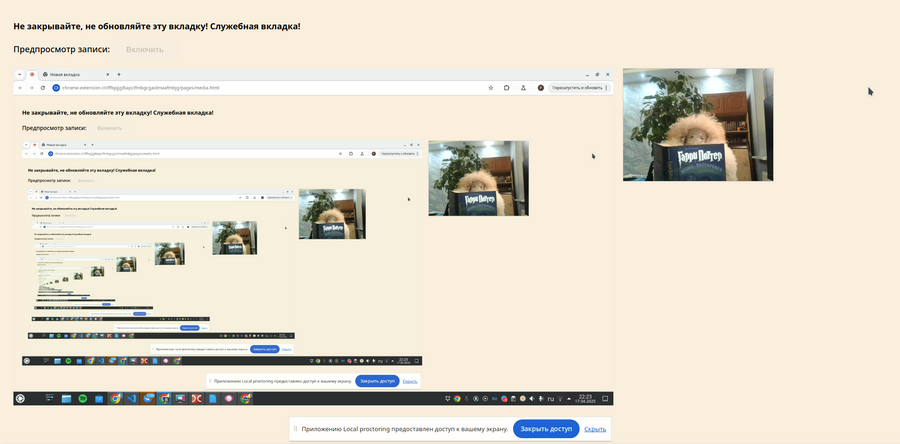Viewport: 900px width, 444px height.
Task: Click the Скрыть link in the sharing bar
Action: point(595,429)
